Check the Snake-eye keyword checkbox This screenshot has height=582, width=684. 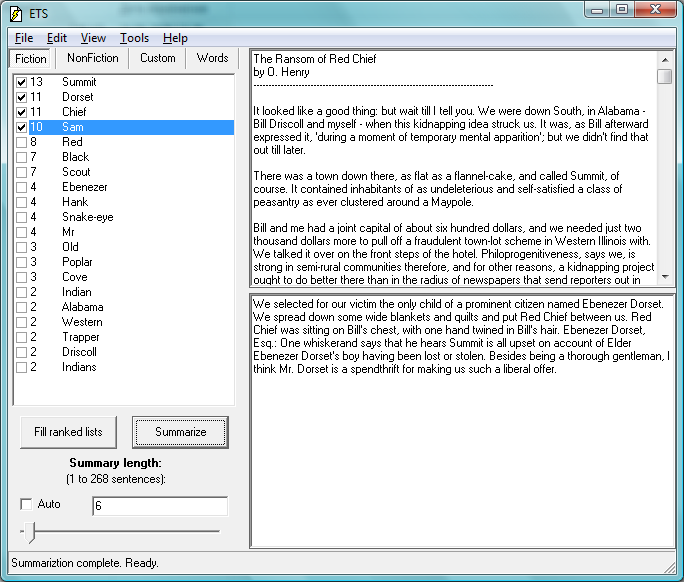21,217
